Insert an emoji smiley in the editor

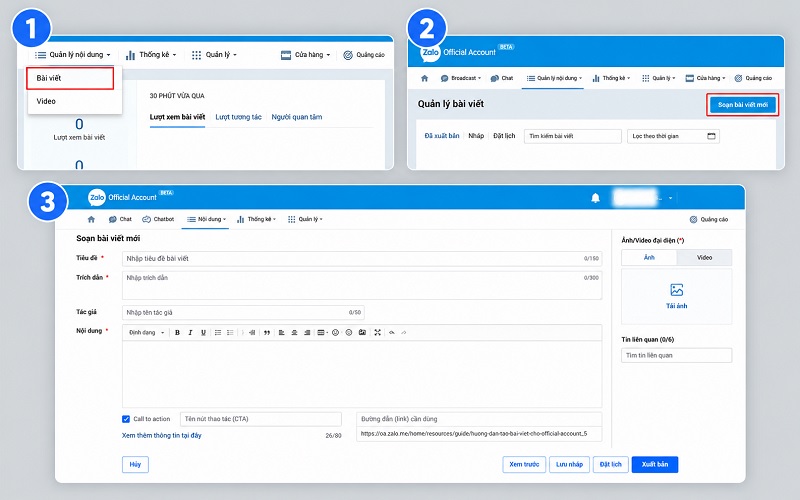[335, 333]
